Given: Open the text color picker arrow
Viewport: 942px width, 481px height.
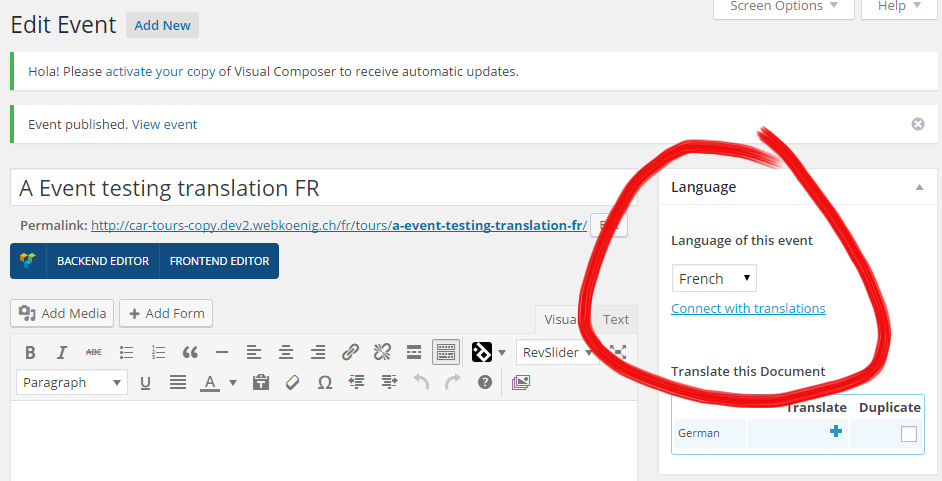Looking at the screenshot, I should coord(233,382).
